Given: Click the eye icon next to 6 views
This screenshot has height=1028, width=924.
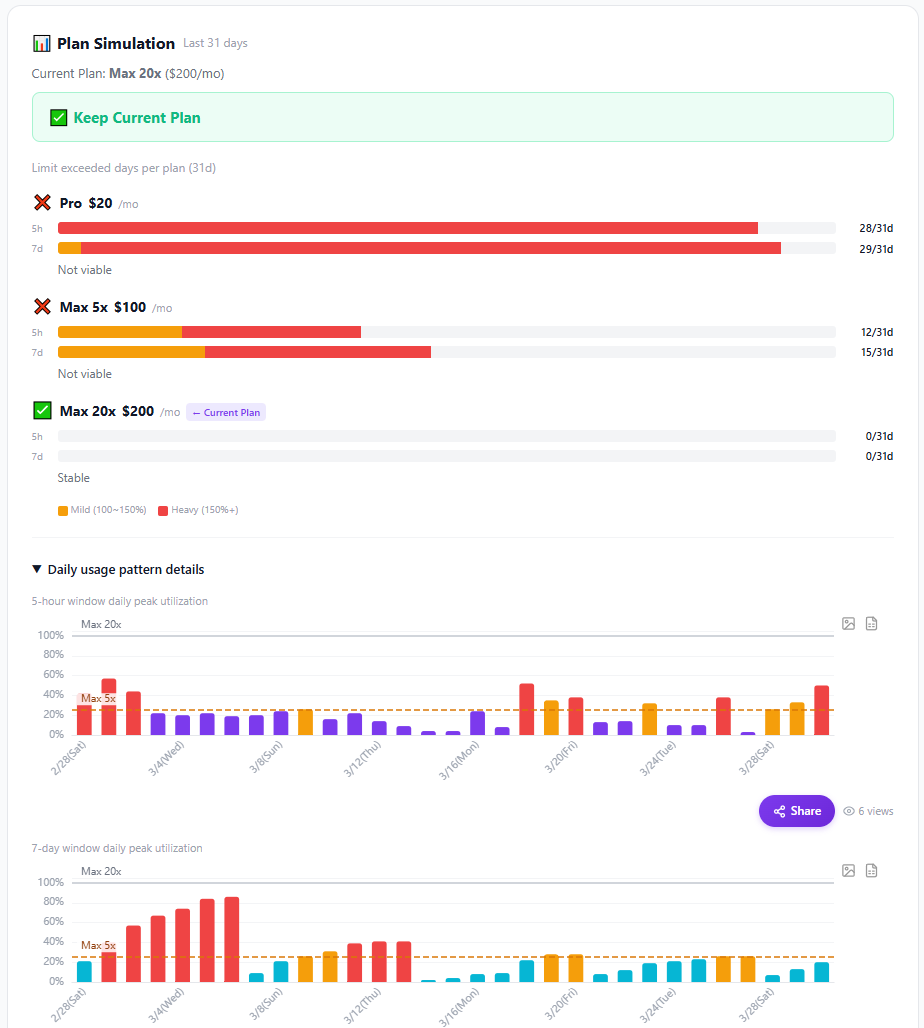Looking at the screenshot, I should tap(849, 811).
